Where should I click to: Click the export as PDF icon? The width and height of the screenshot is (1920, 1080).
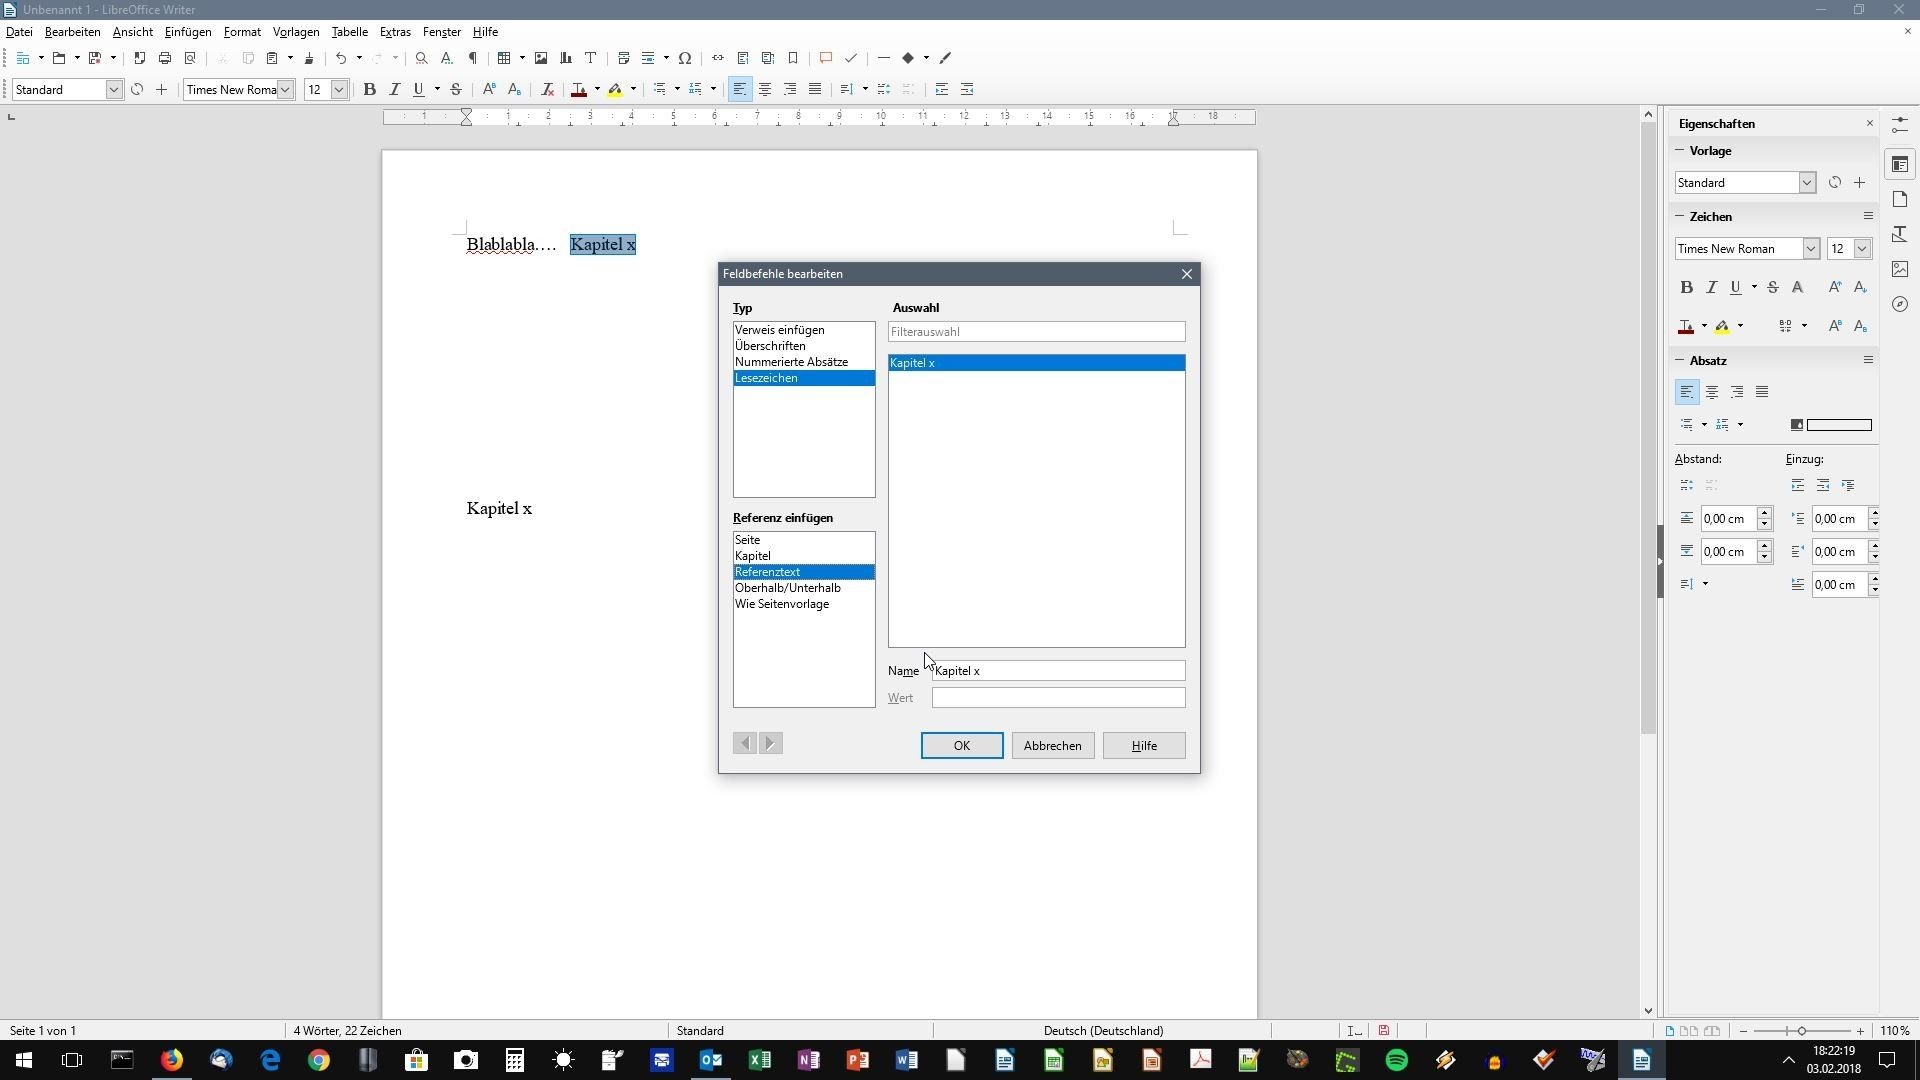click(x=140, y=58)
